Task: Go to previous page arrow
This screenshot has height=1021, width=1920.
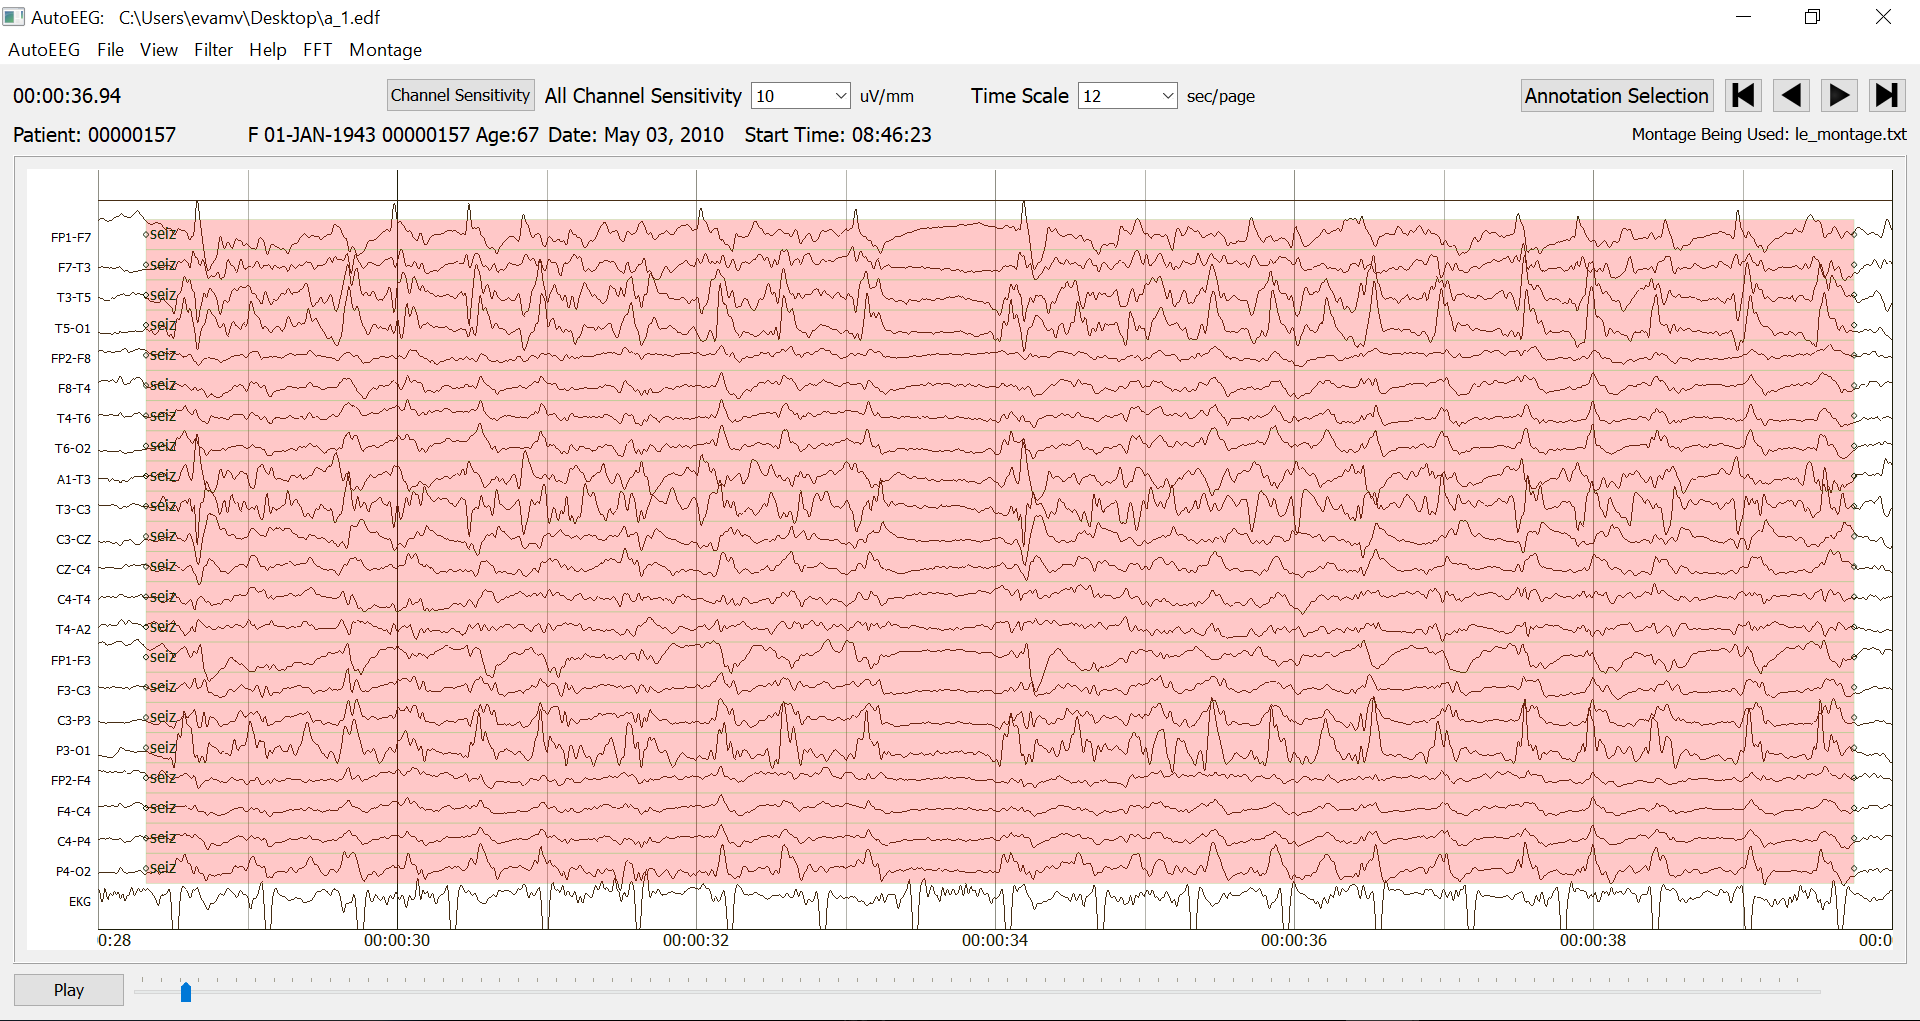Action: (1791, 96)
